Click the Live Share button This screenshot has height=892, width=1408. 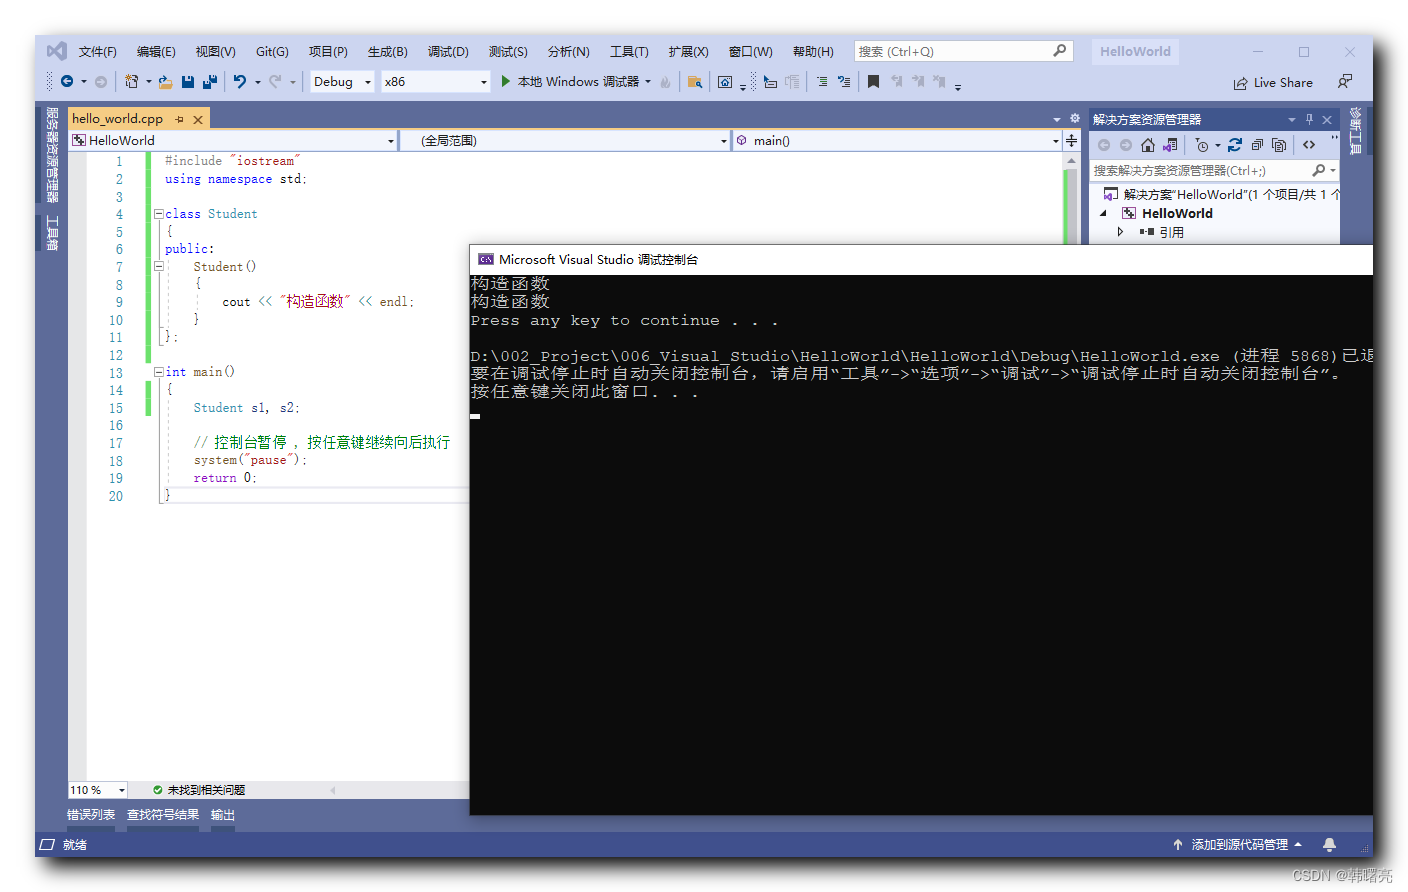point(1273,83)
